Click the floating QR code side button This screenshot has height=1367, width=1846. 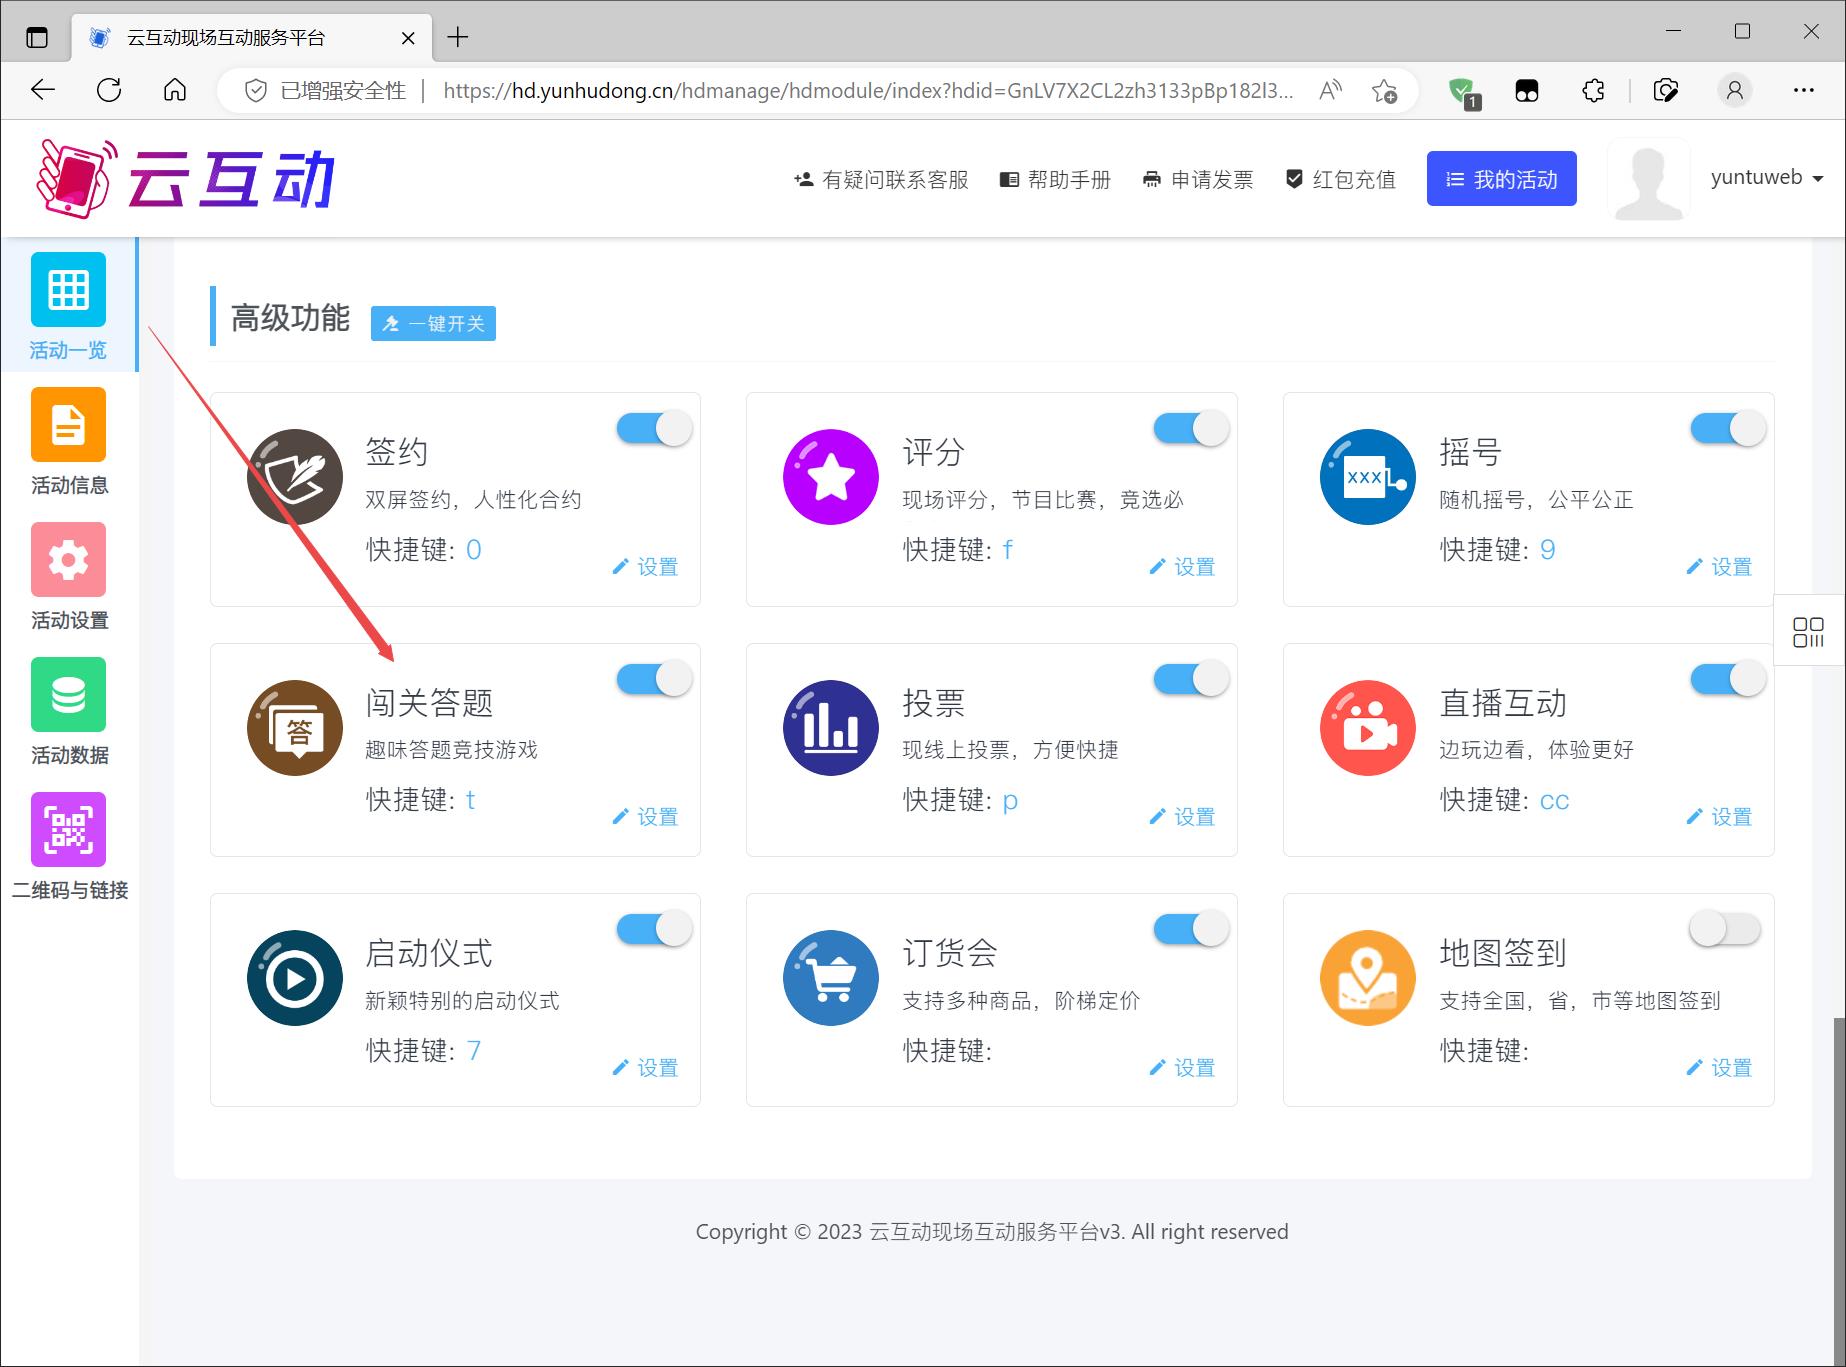pyautogui.click(x=1808, y=632)
